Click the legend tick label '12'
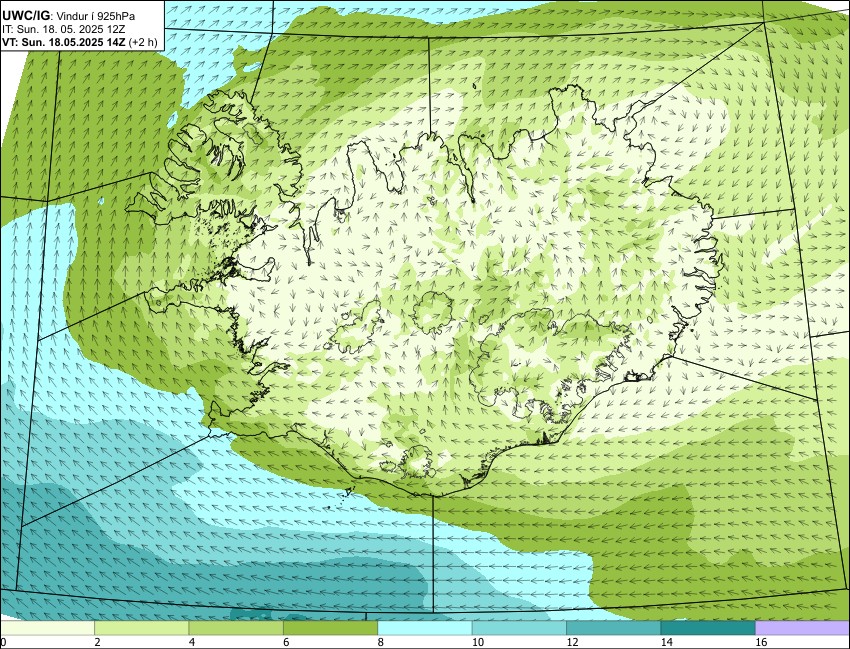 (x=572, y=642)
